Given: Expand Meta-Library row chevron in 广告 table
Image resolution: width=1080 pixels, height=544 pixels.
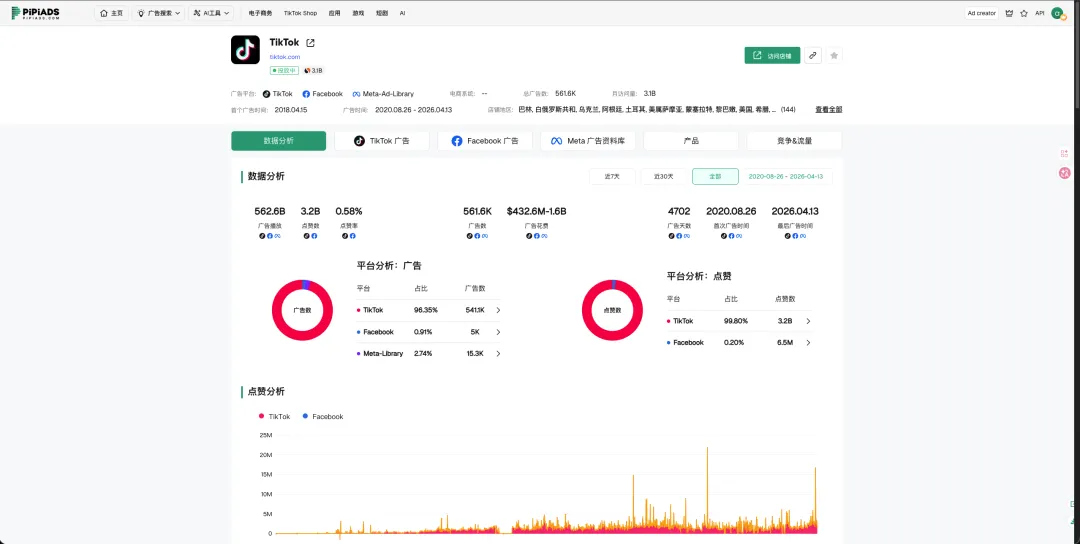Looking at the screenshot, I should [498, 353].
